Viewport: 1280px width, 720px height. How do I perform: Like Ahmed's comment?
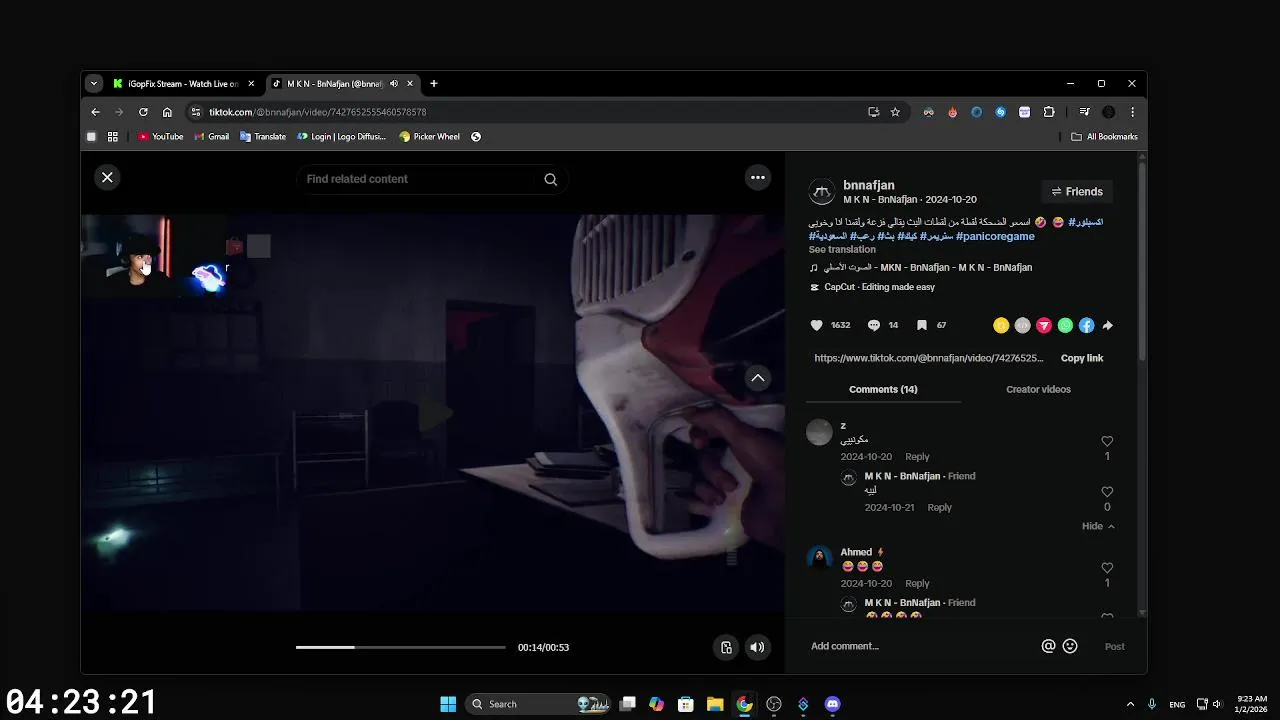[x=1107, y=568]
